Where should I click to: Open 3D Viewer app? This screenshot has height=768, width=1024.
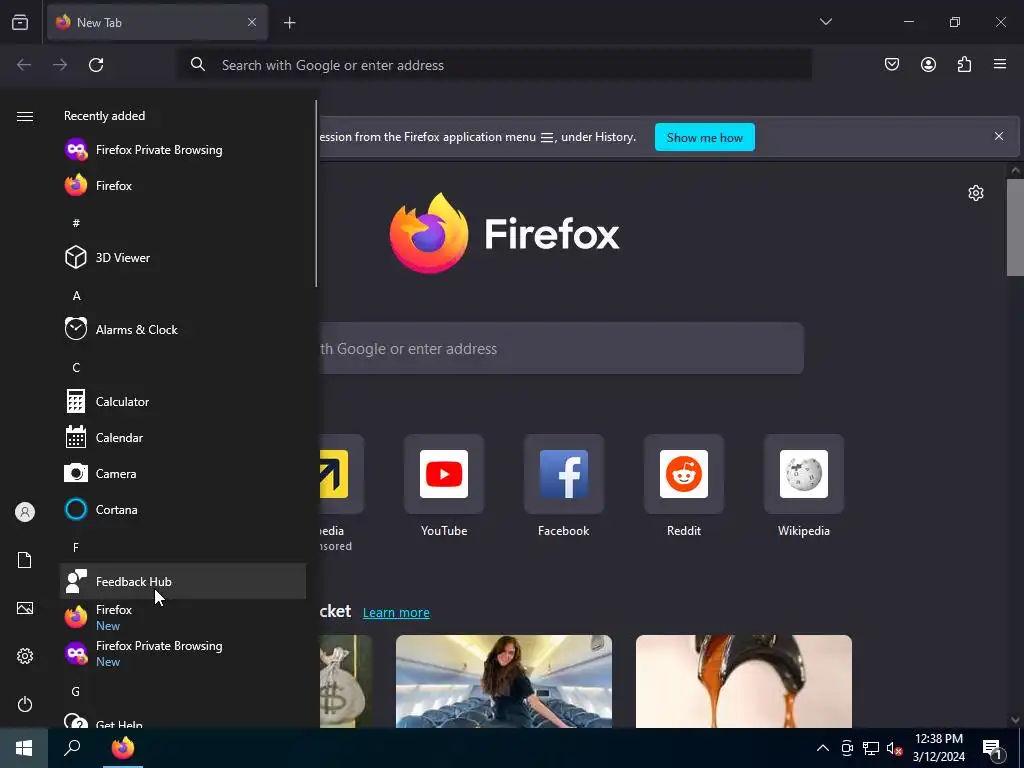coord(183,257)
